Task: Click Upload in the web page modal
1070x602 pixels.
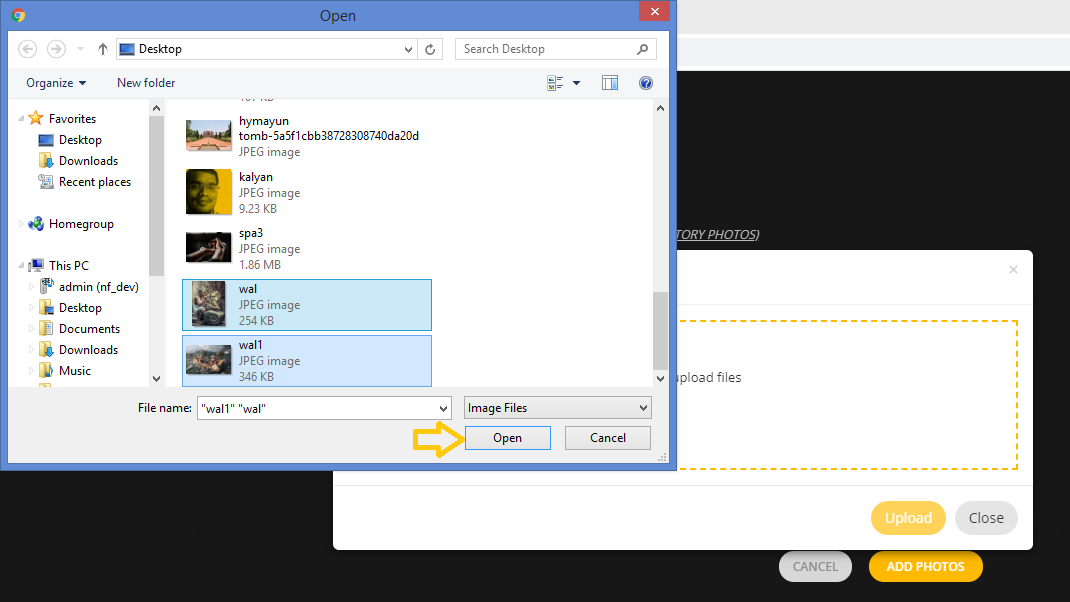Action: pyautogui.click(x=908, y=518)
